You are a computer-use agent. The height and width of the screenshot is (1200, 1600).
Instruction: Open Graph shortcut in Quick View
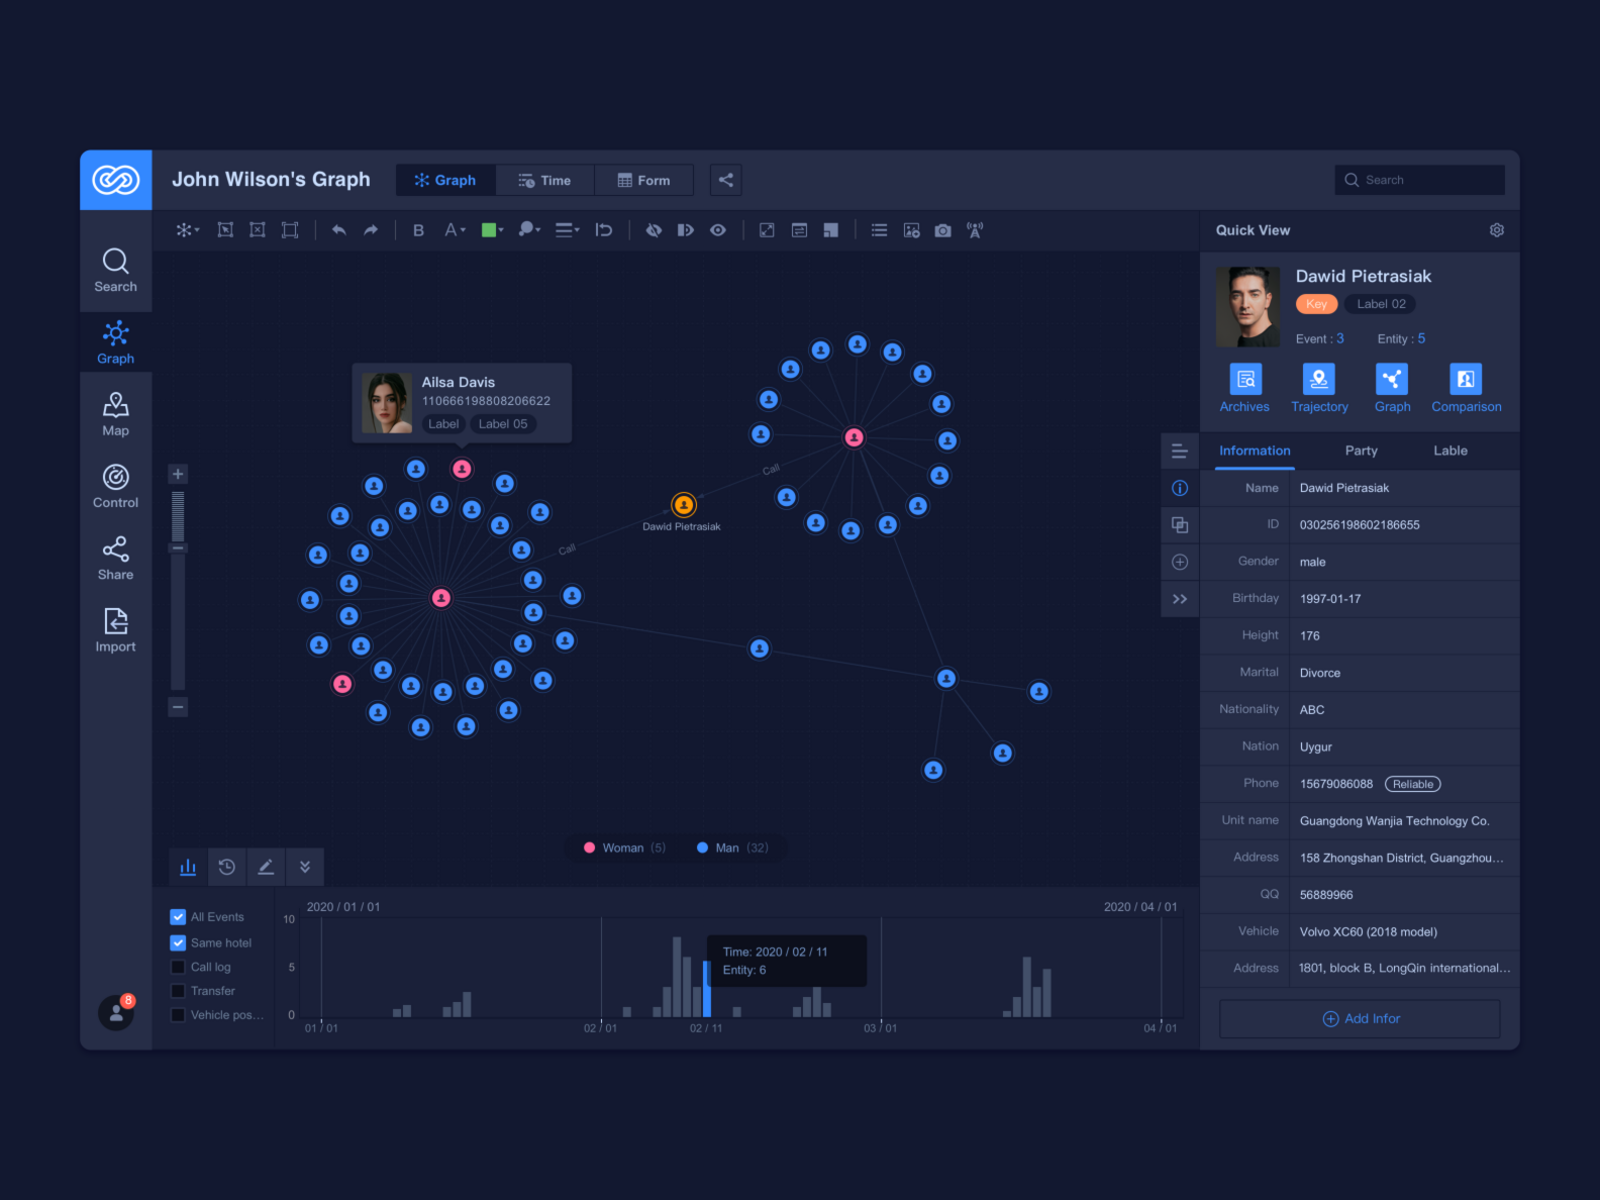pos(1392,388)
